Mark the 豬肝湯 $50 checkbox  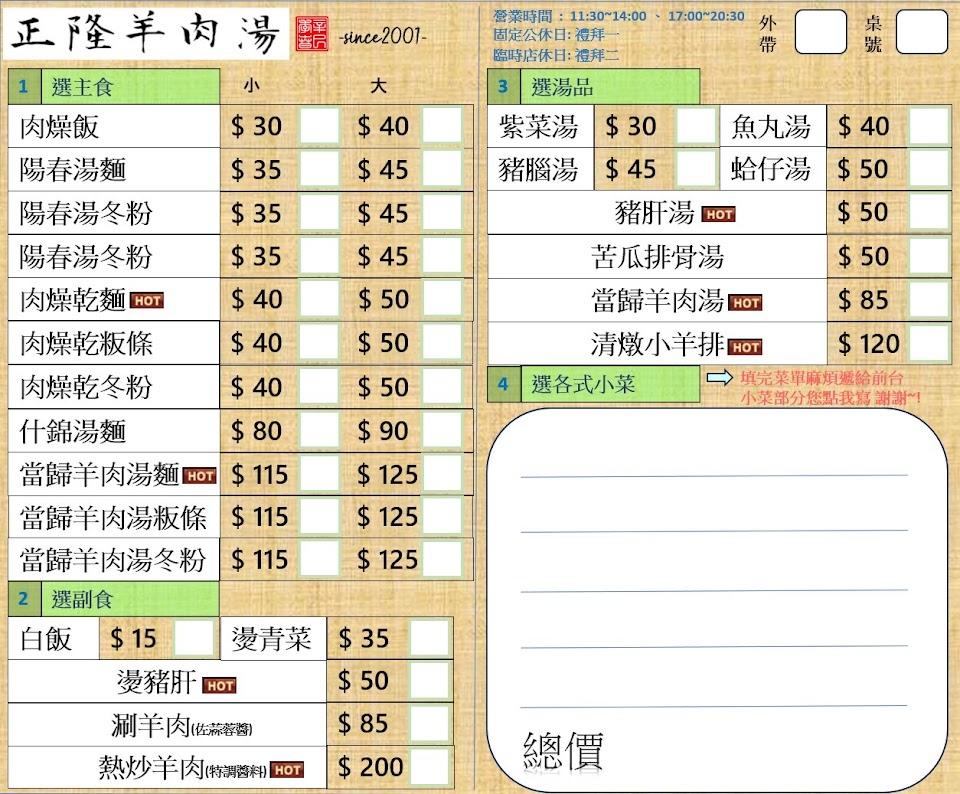[x=929, y=212]
